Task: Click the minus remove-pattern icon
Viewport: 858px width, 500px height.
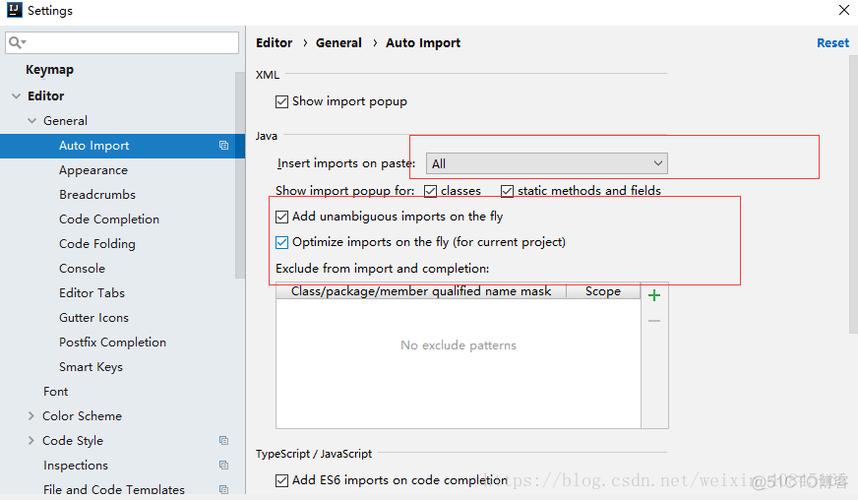Action: 654,321
